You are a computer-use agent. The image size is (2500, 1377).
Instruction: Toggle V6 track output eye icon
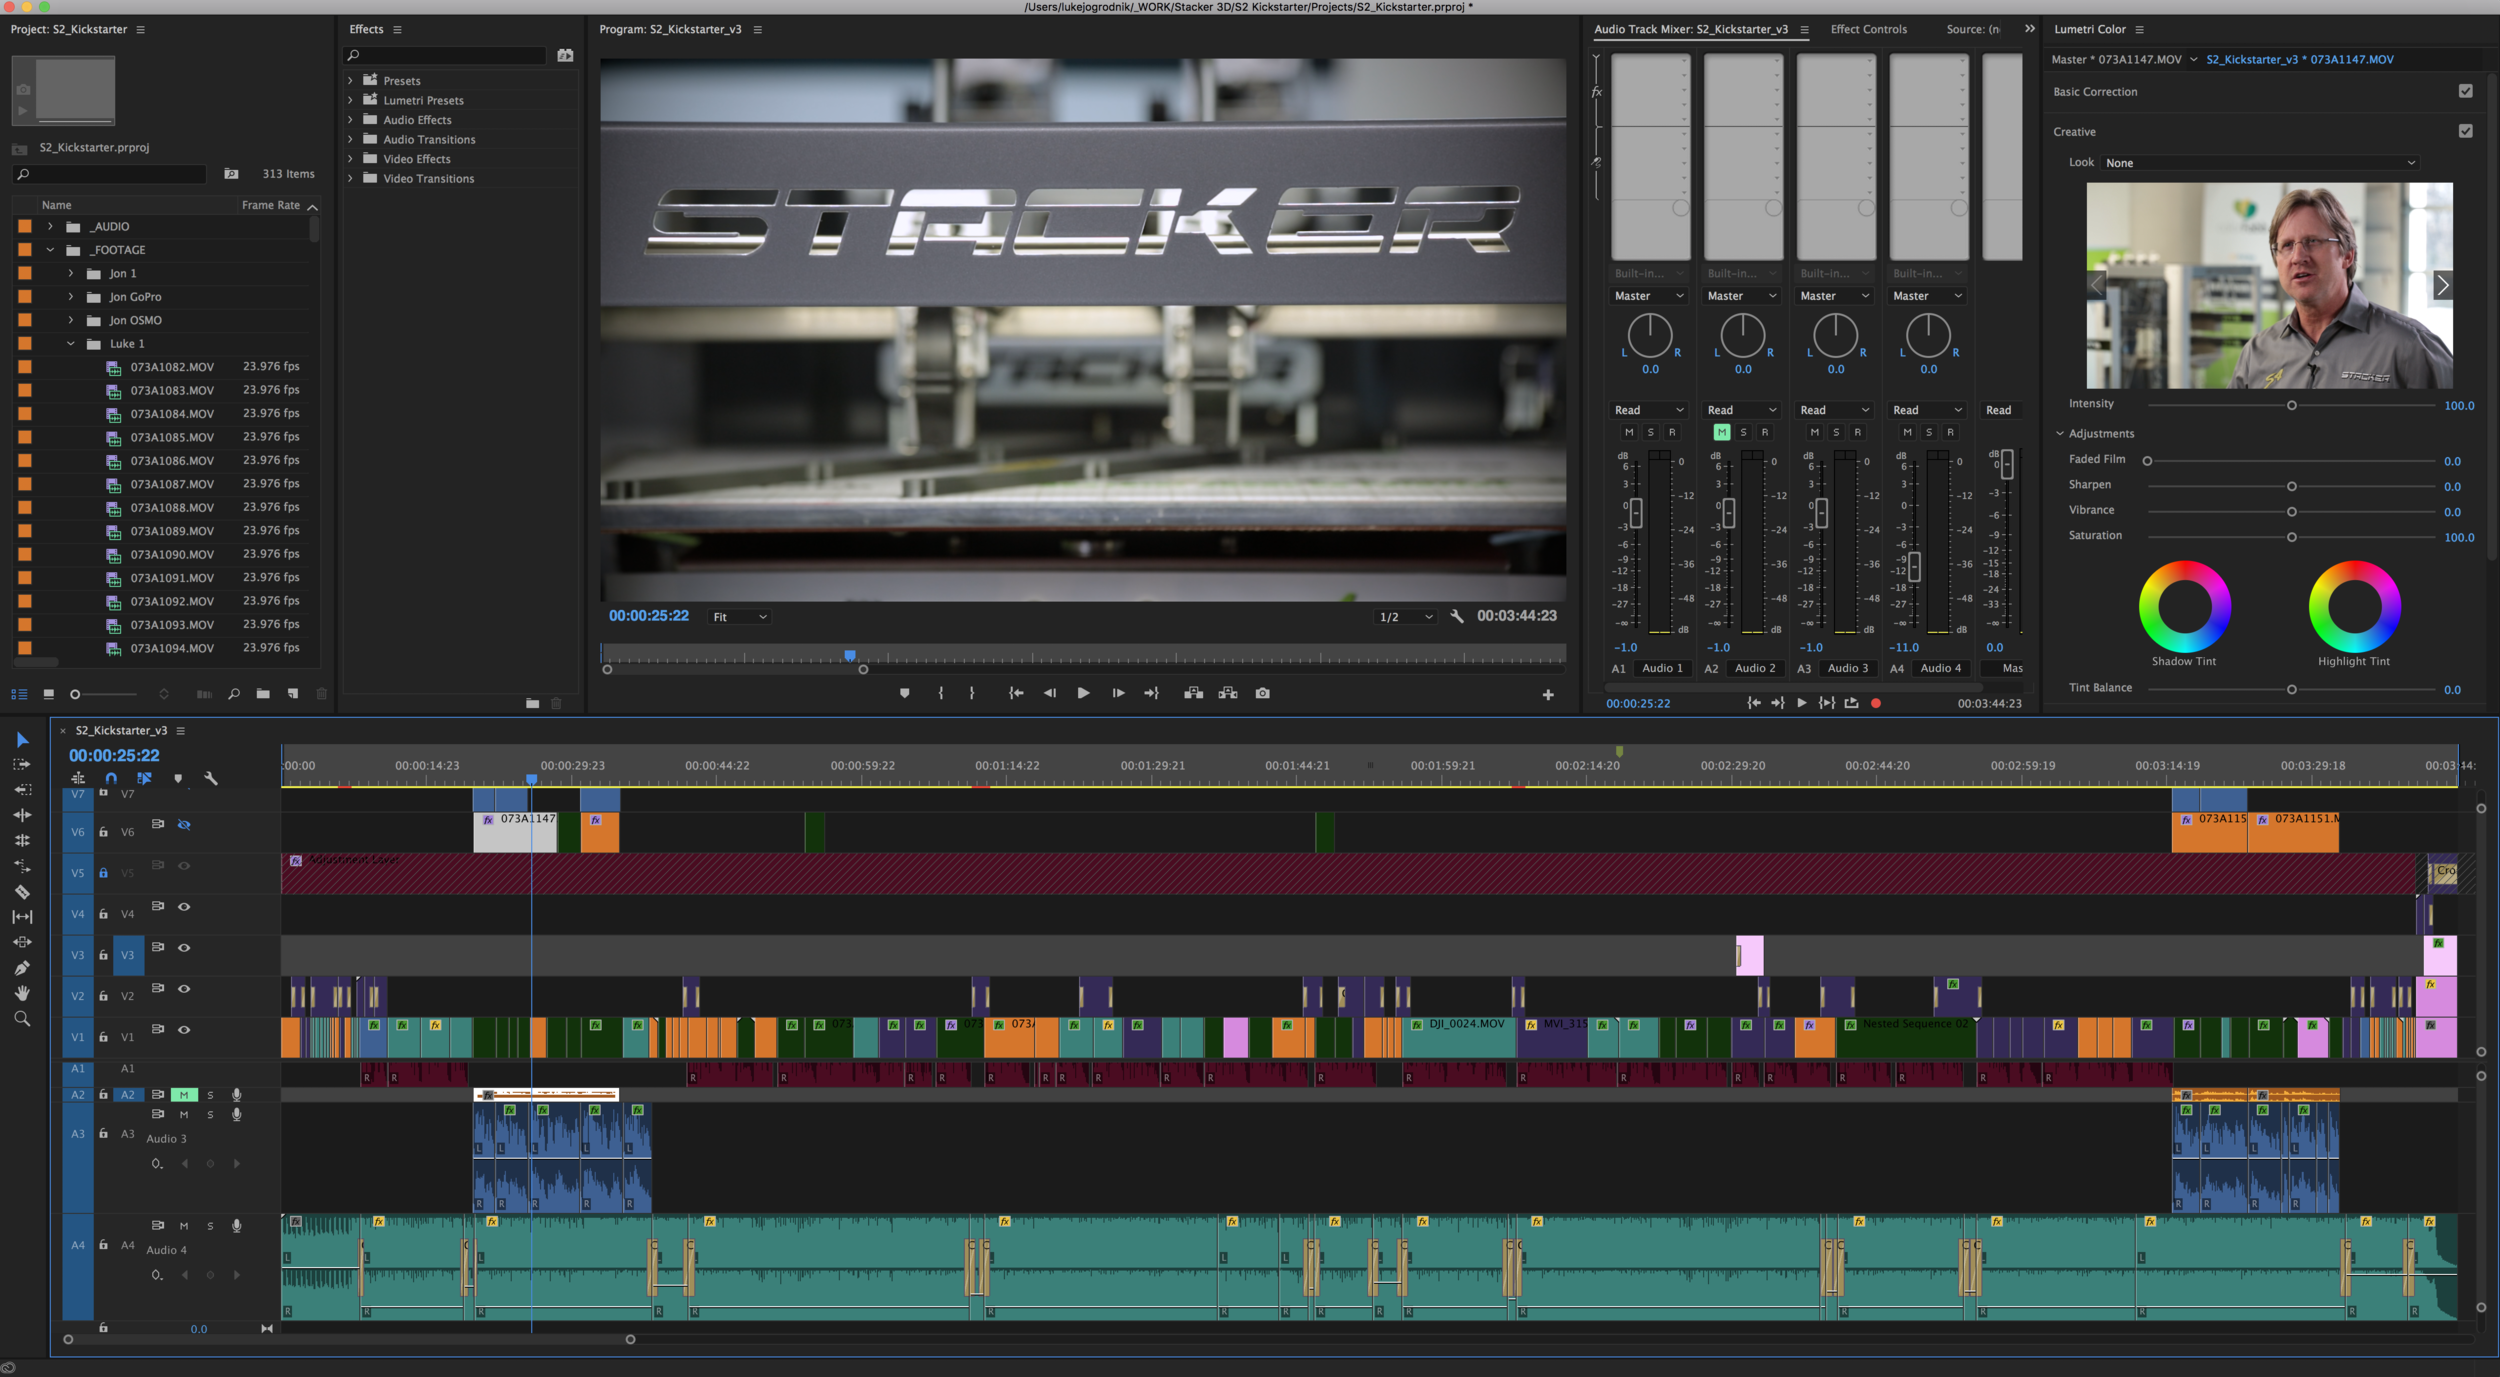coord(184,825)
